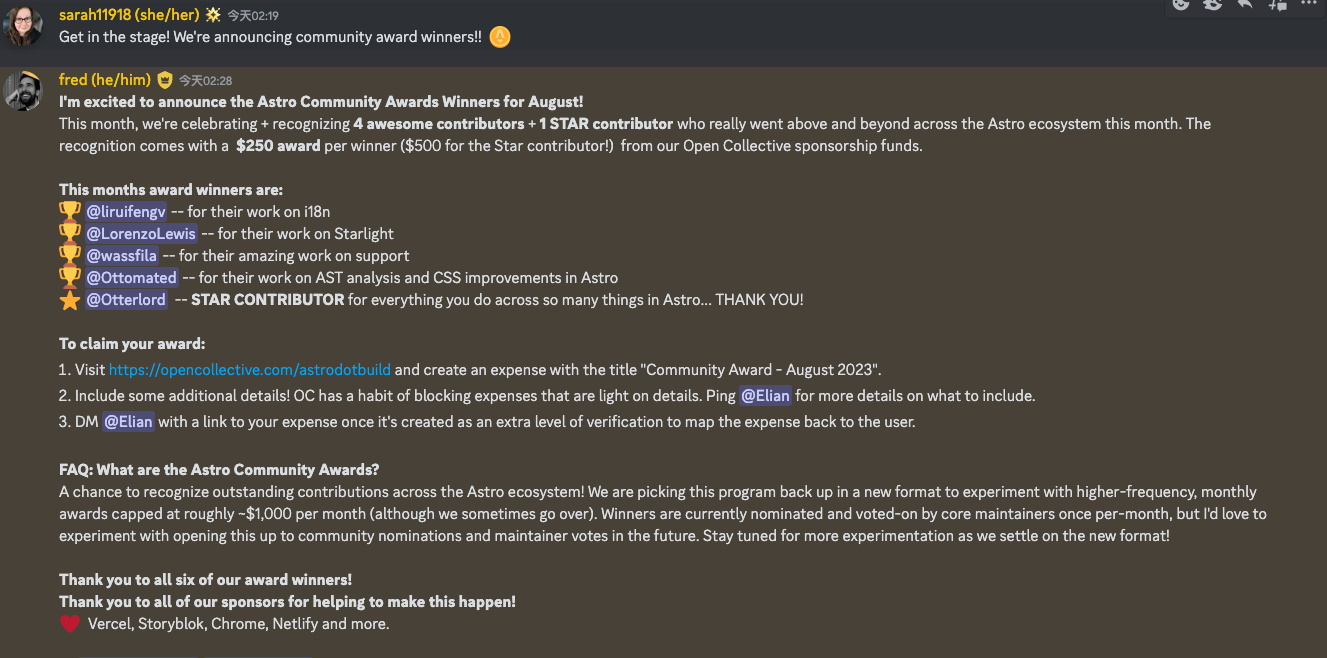The image size is (1327, 658).
Task: Click the @Elian mention in step 3
Action: tap(128, 421)
